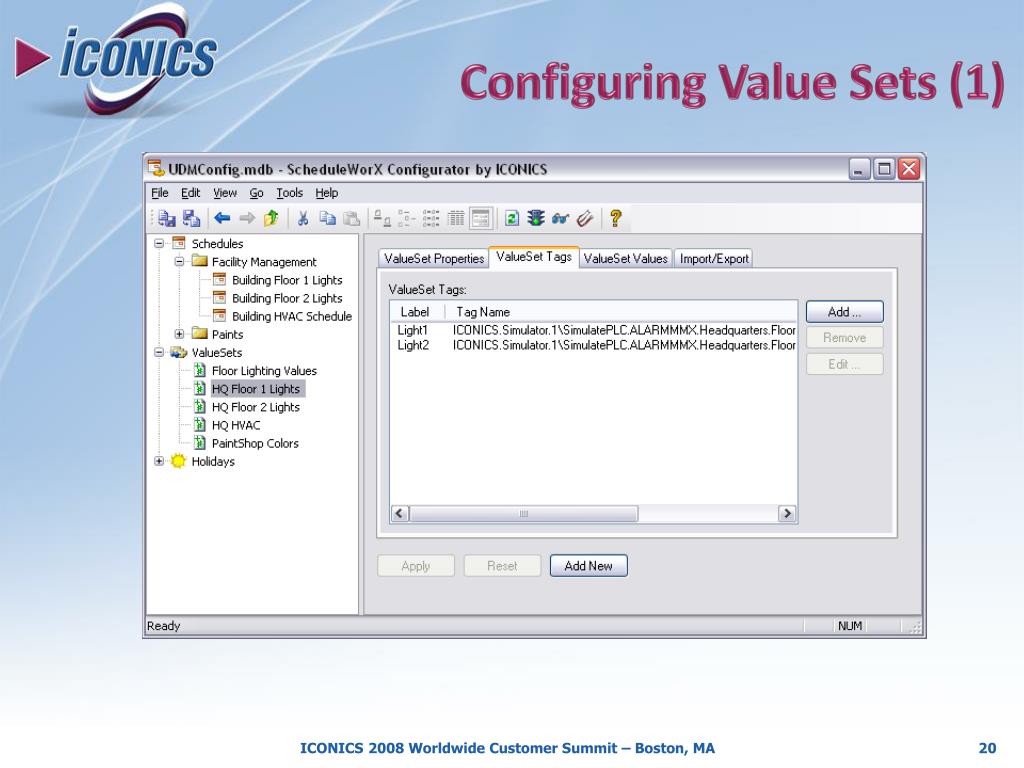Select the Light2 tag row
Image resolution: width=1024 pixels, height=768 pixels.
pos(594,345)
